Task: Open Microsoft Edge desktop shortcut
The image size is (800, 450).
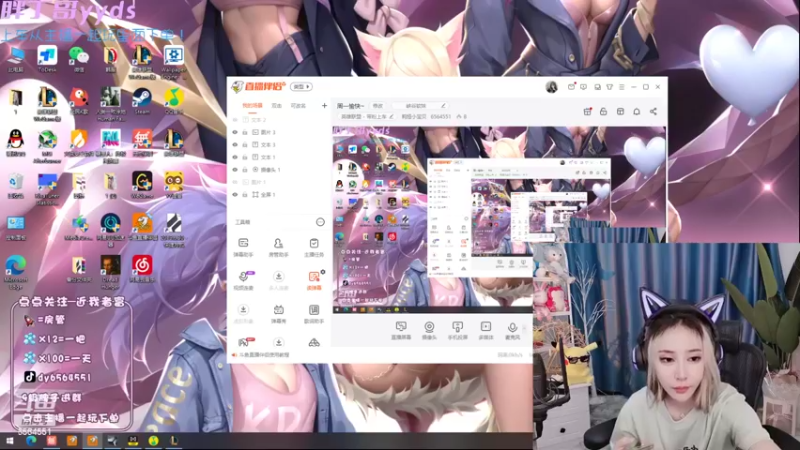Action: pos(16,272)
